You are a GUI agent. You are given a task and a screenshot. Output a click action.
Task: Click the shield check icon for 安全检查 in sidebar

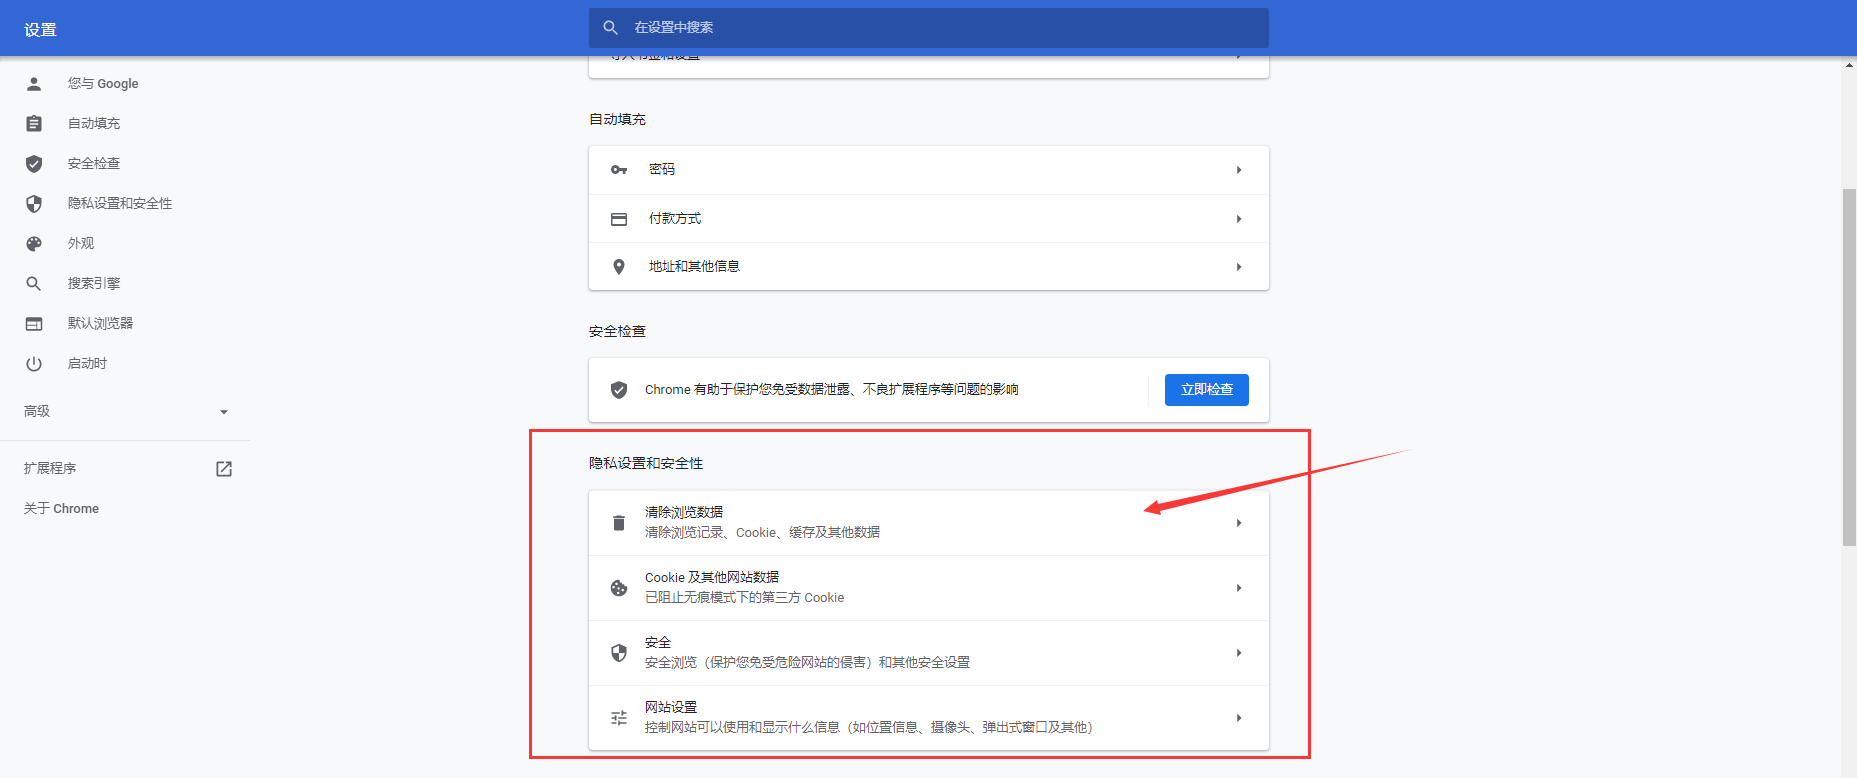pos(34,164)
